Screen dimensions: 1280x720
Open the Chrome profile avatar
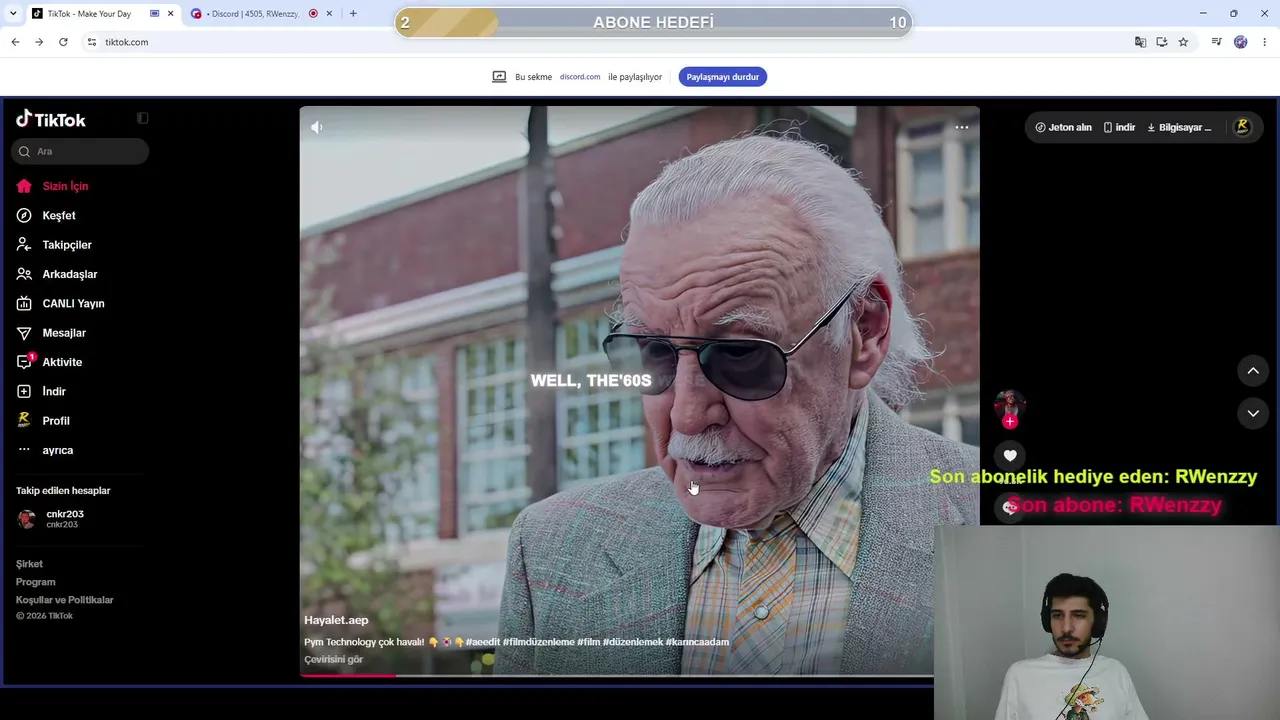coord(1241,42)
